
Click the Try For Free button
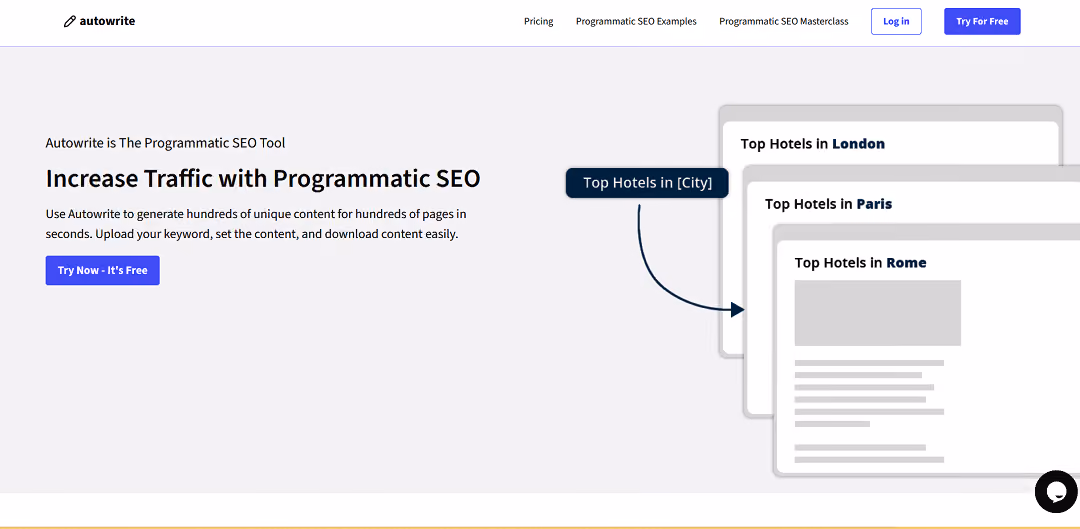coord(982,21)
